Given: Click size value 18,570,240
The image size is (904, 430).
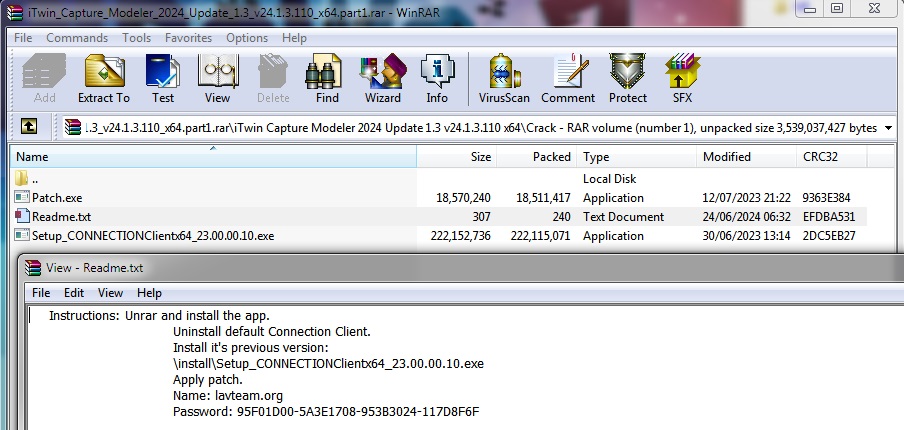Looking at the screenshot, I should point(464,198).
